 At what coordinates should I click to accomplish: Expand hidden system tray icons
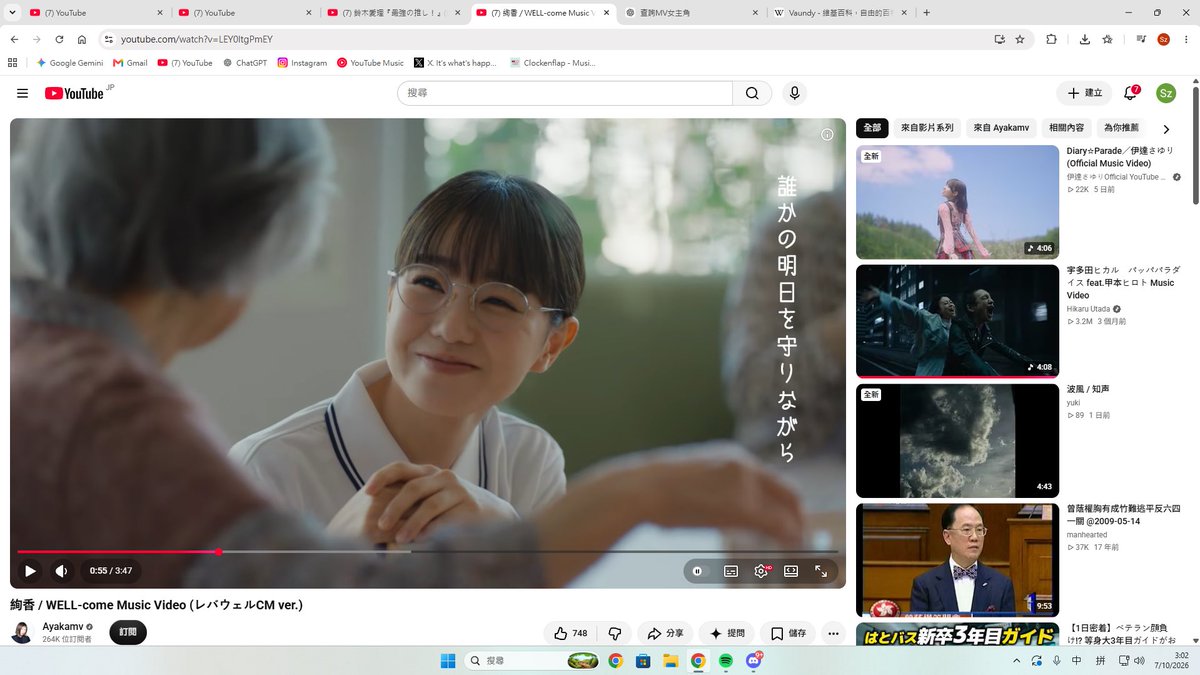(x=1017, y=661)
